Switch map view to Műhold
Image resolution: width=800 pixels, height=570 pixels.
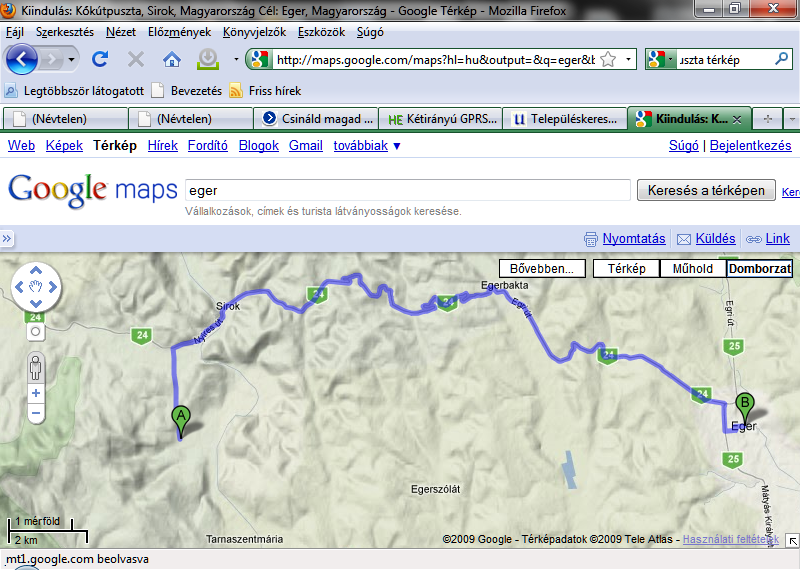tap(693, 268)
